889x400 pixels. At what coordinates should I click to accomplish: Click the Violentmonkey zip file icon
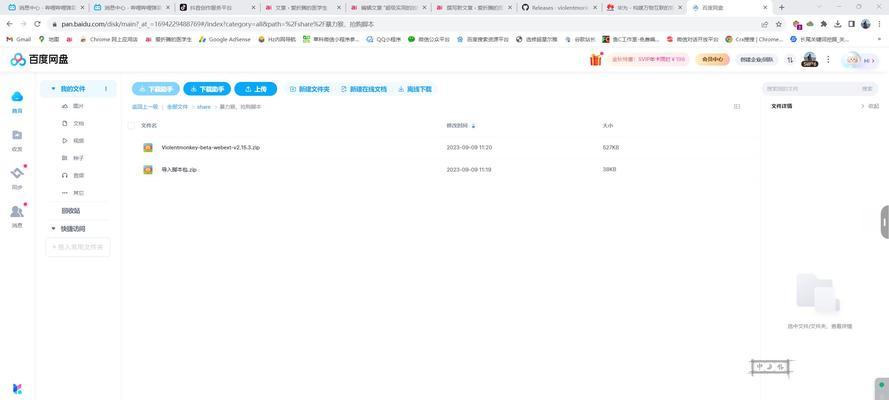148,147
